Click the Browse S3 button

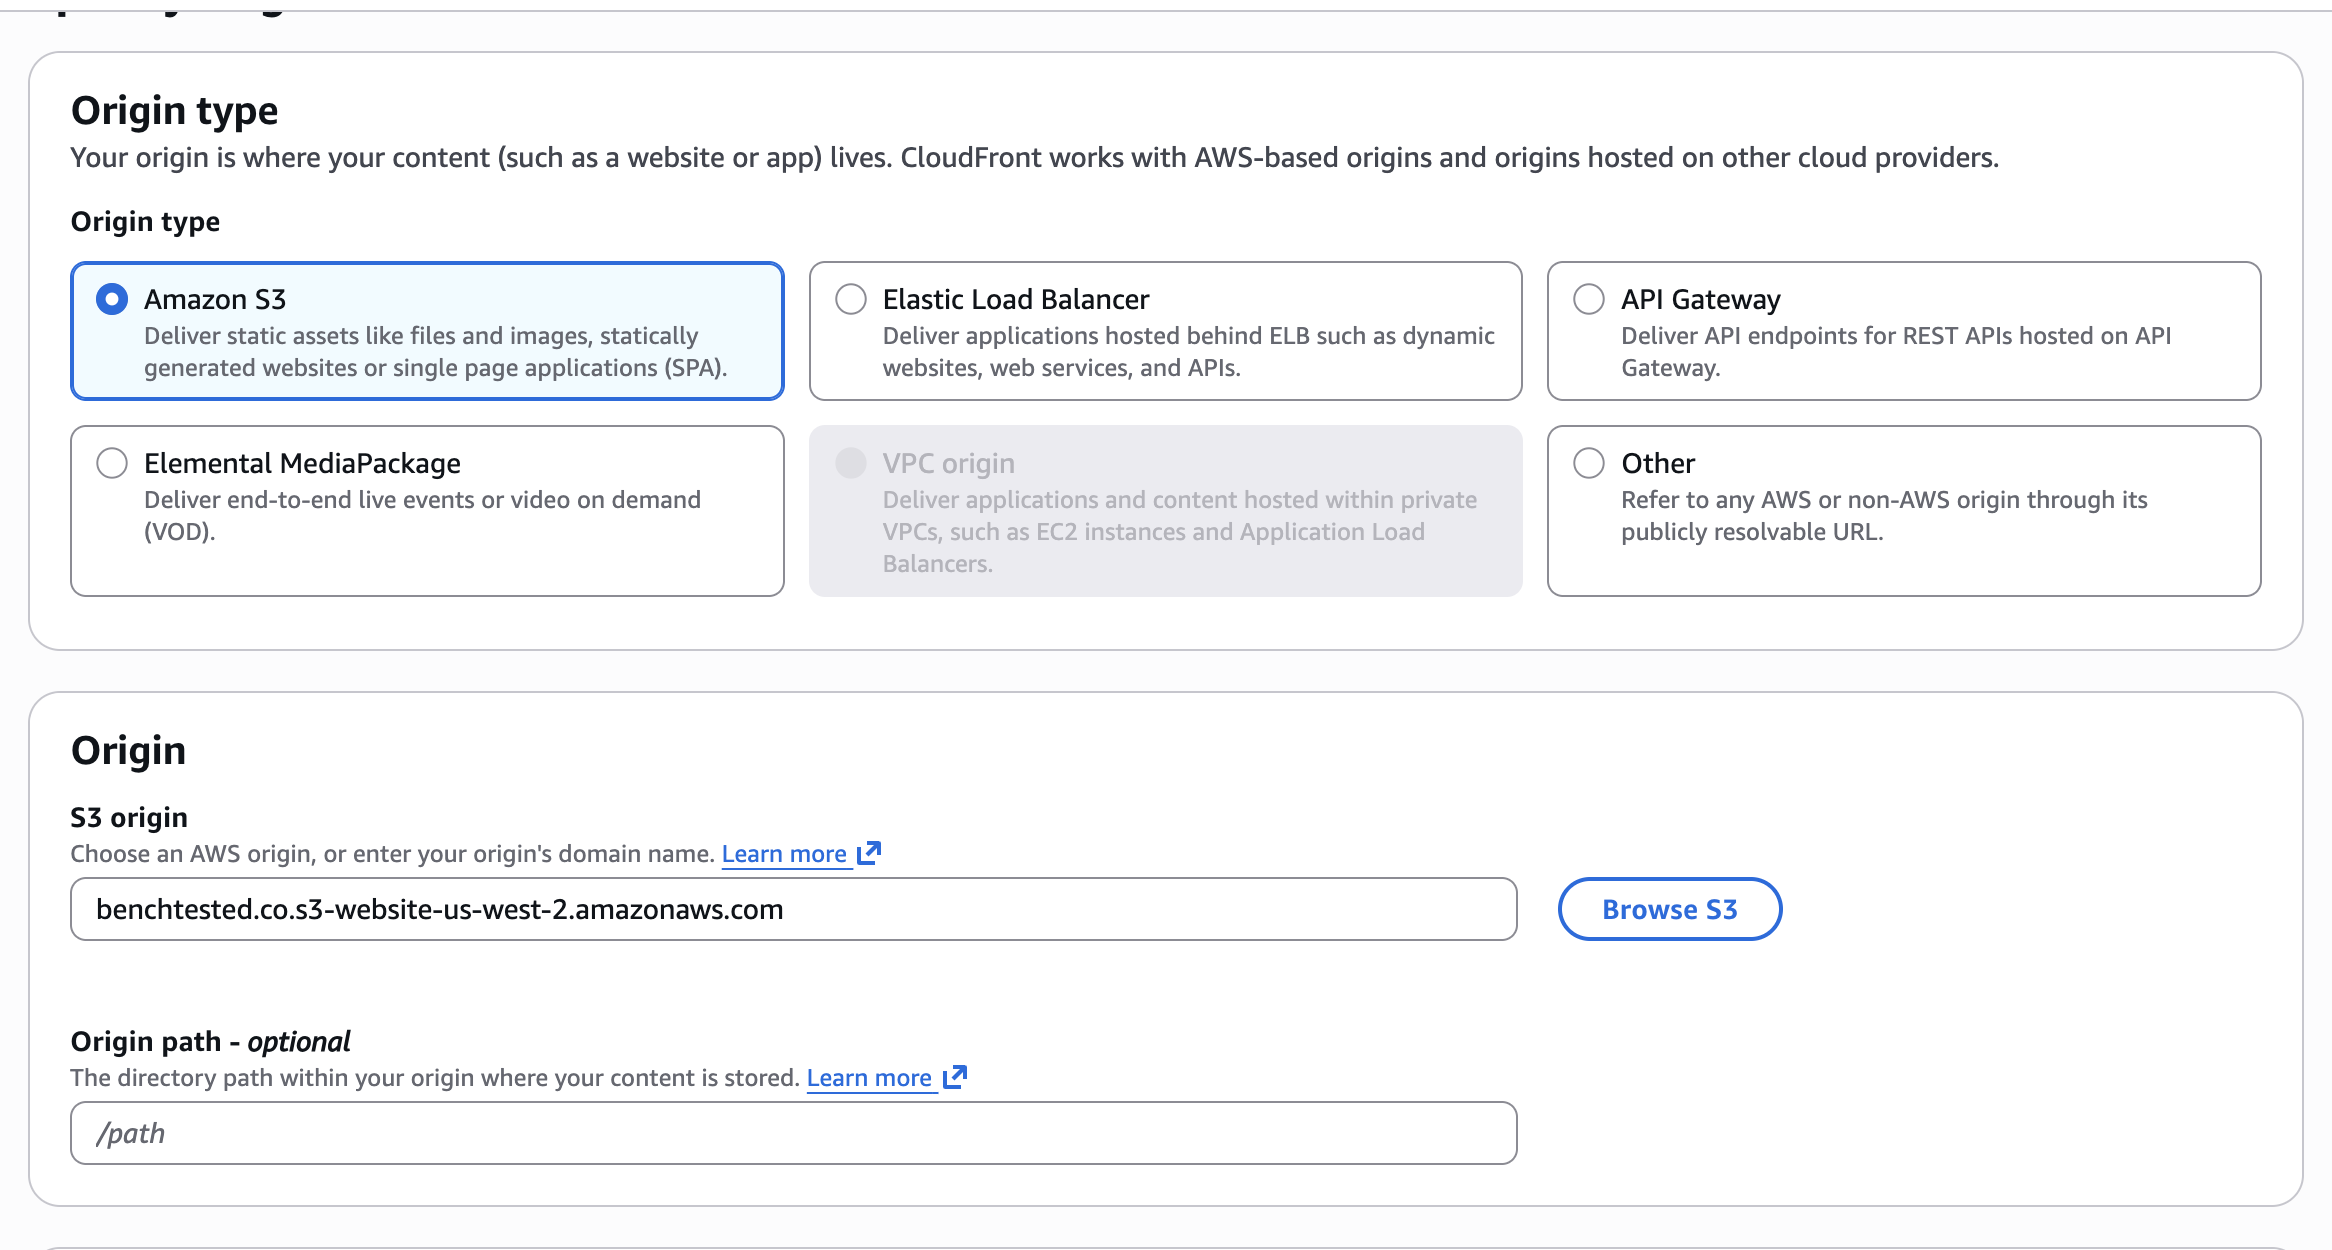click(1670, 909)
